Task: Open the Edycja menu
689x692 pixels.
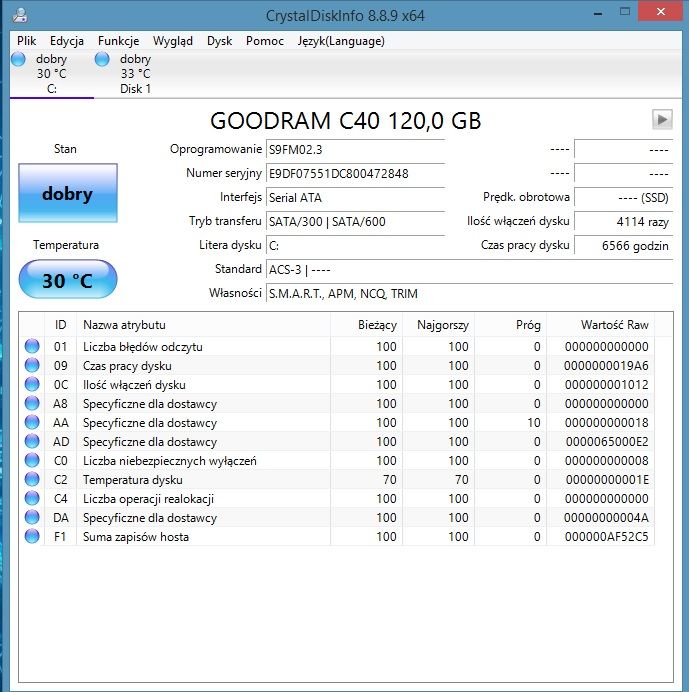Action: (x=67, y=41)
